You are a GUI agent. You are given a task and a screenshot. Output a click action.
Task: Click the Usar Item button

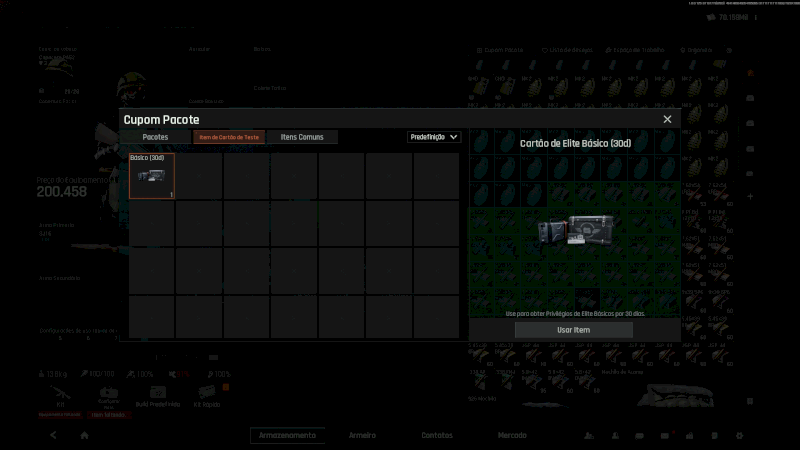(x=573, y=330)
